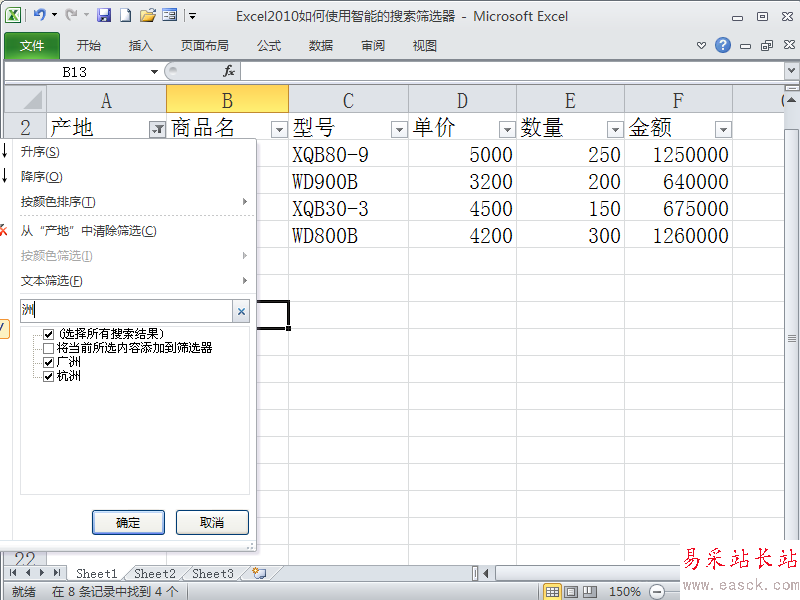The width and height of the screenshot is (800, 600).
Task: Open the Name Box dropdown arrow
Action: point(154,72)
